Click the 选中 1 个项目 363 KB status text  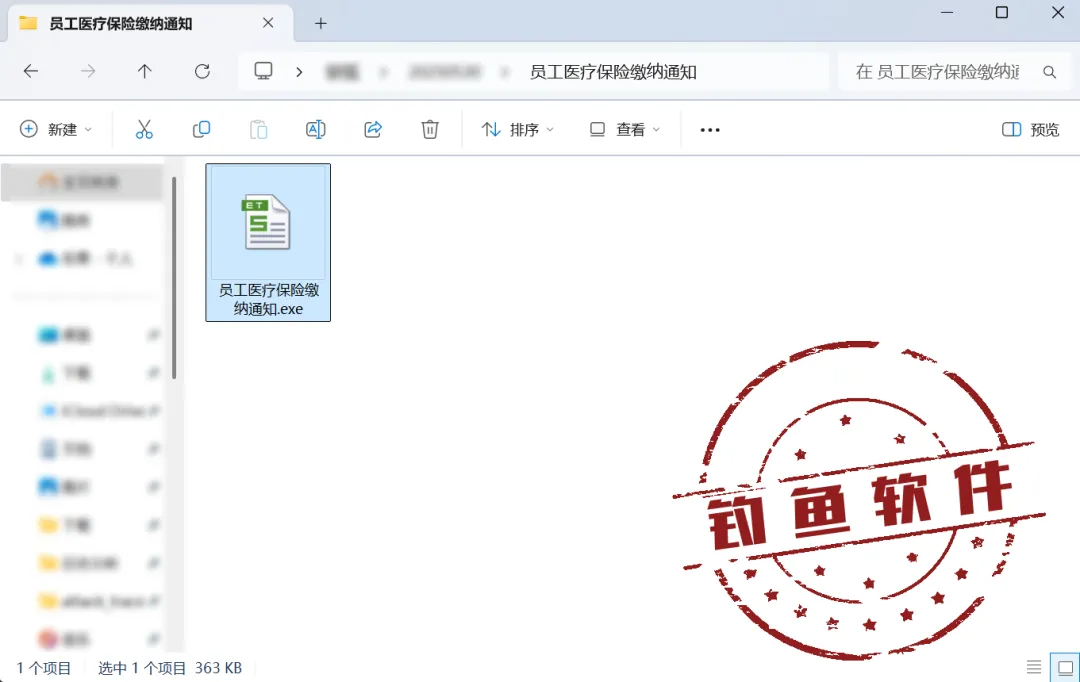click(x=170, y=668)
